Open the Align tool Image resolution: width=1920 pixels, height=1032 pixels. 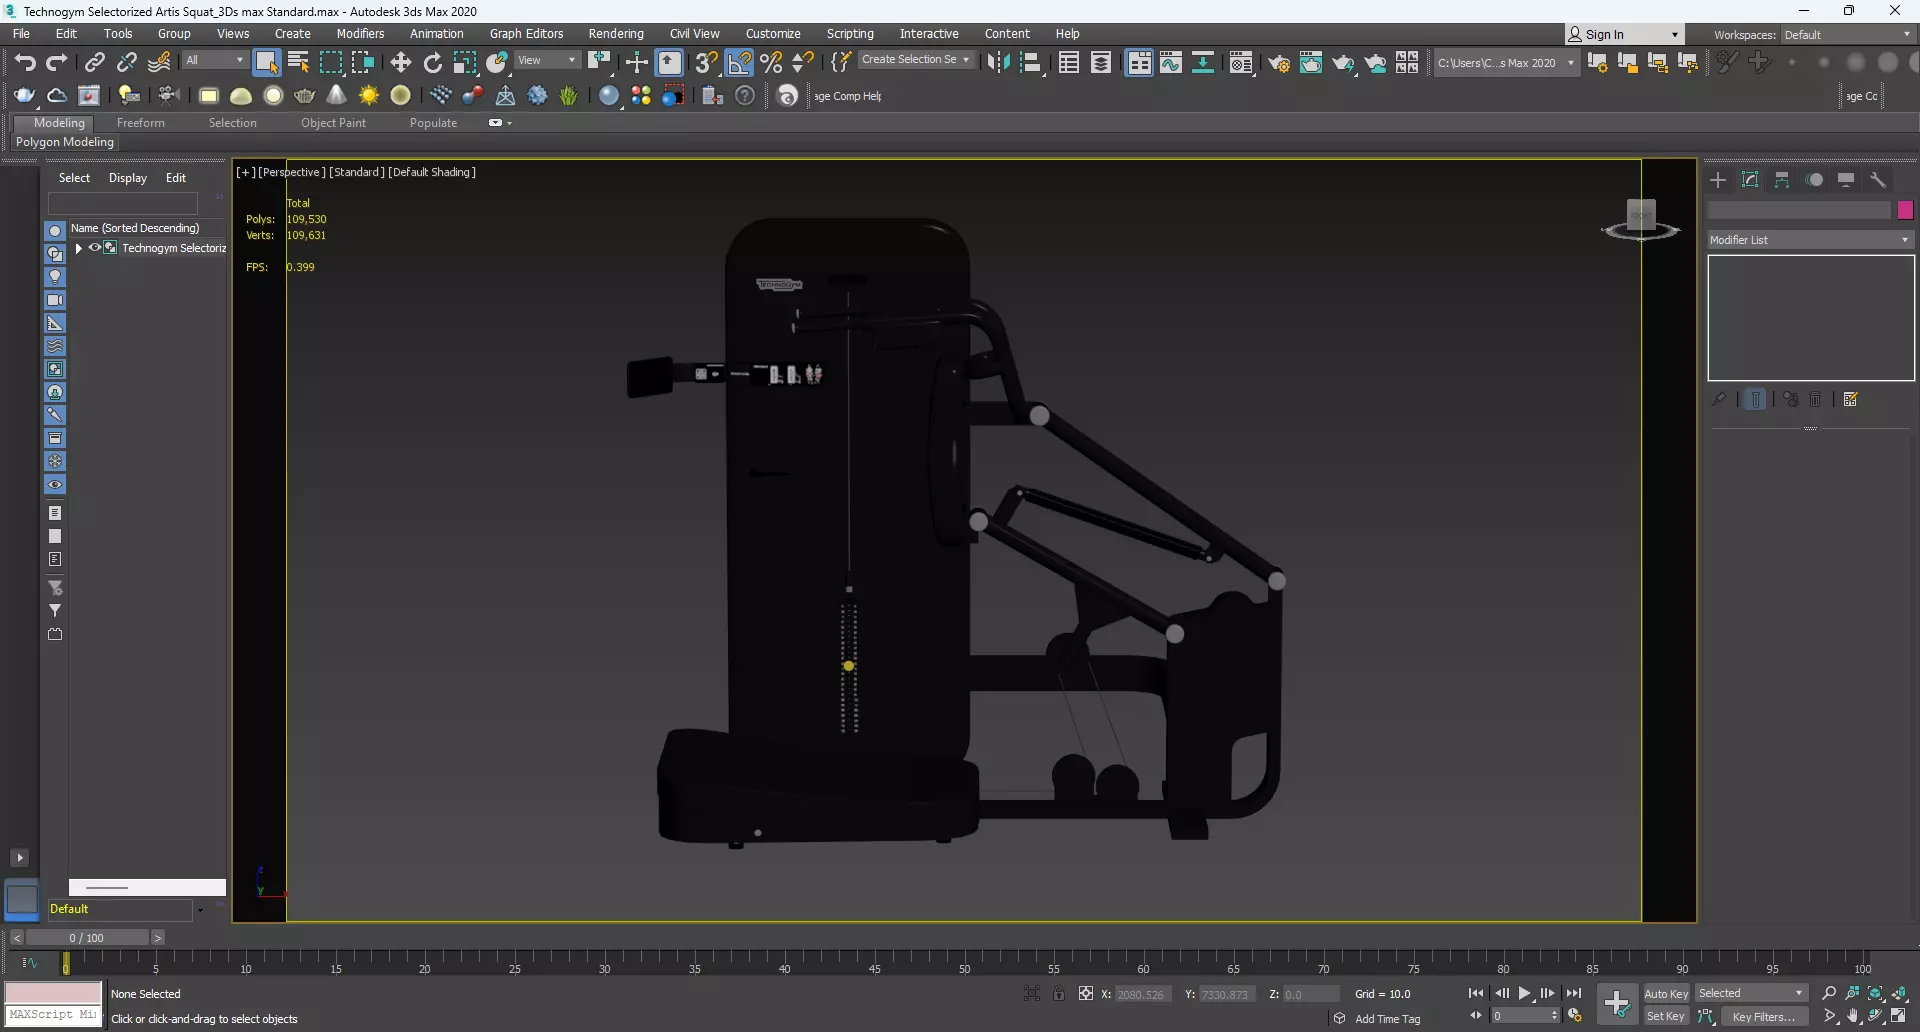(1030, 63)
